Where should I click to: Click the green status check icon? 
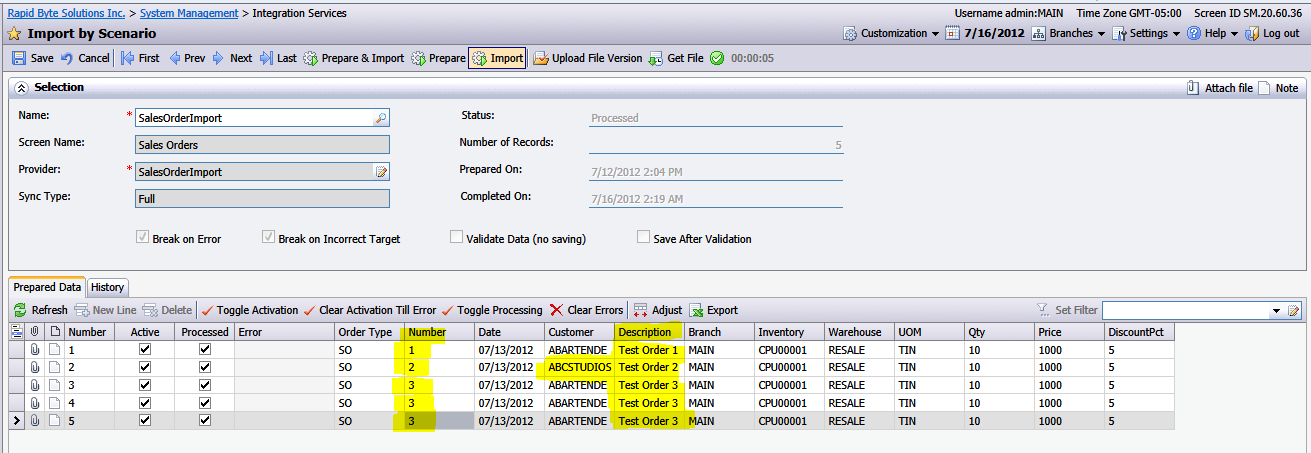click(717, 58)
